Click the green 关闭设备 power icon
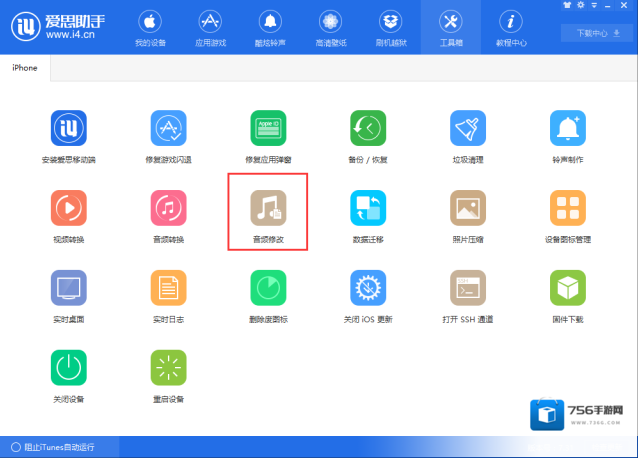This screenshot has height=458, width=638. (69, 367)
